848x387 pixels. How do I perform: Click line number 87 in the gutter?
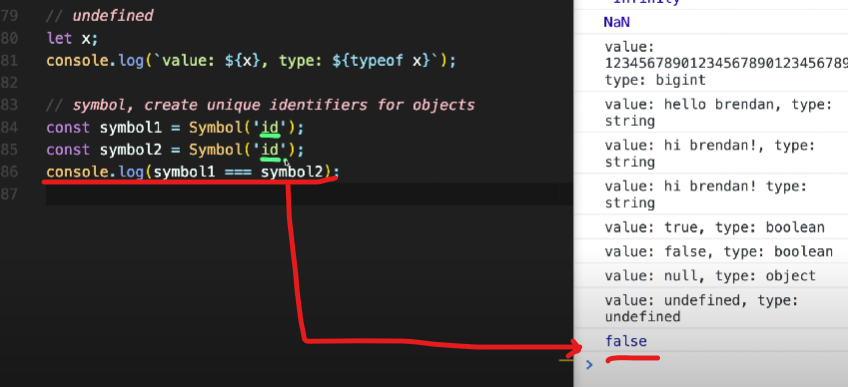[x=9, y=194]
